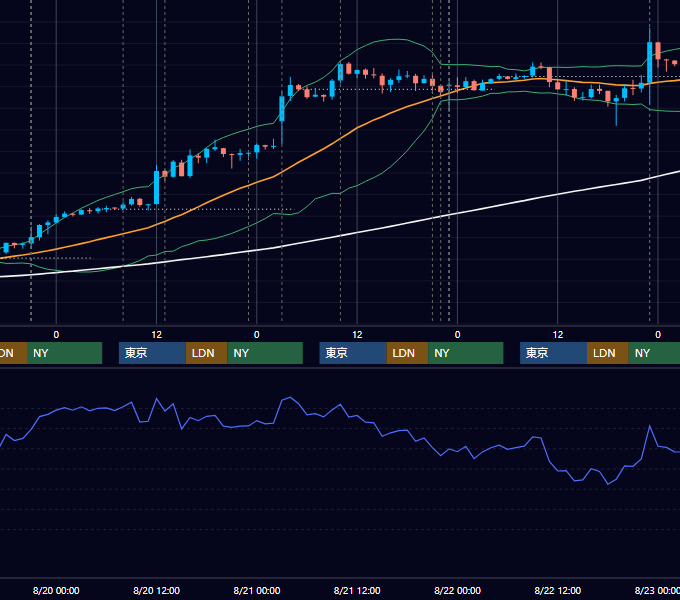Click the 8/20 00:00 date label
680x600 pixels.
(56, 590)
